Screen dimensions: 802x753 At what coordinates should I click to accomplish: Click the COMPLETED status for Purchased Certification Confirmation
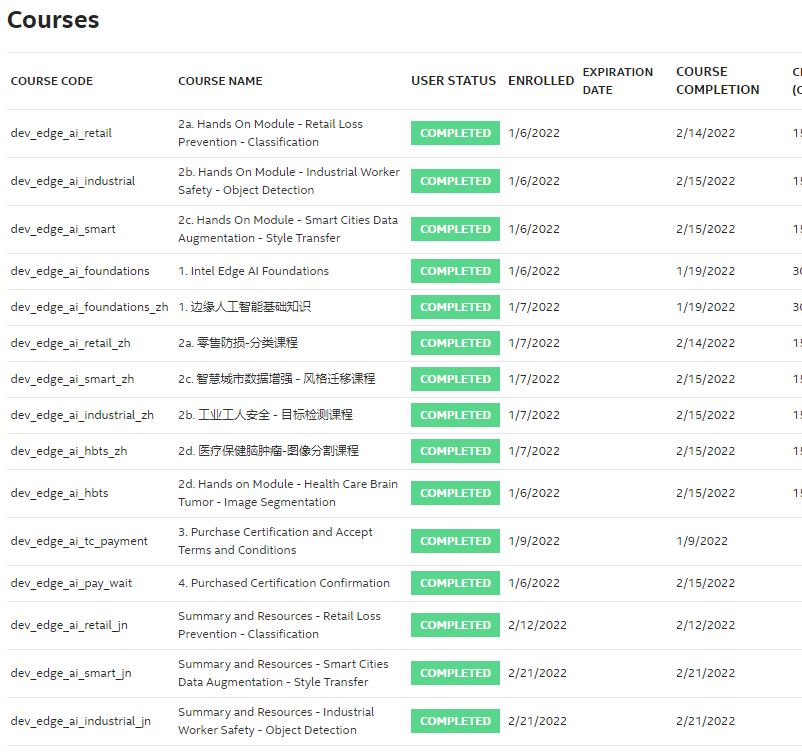455,583
